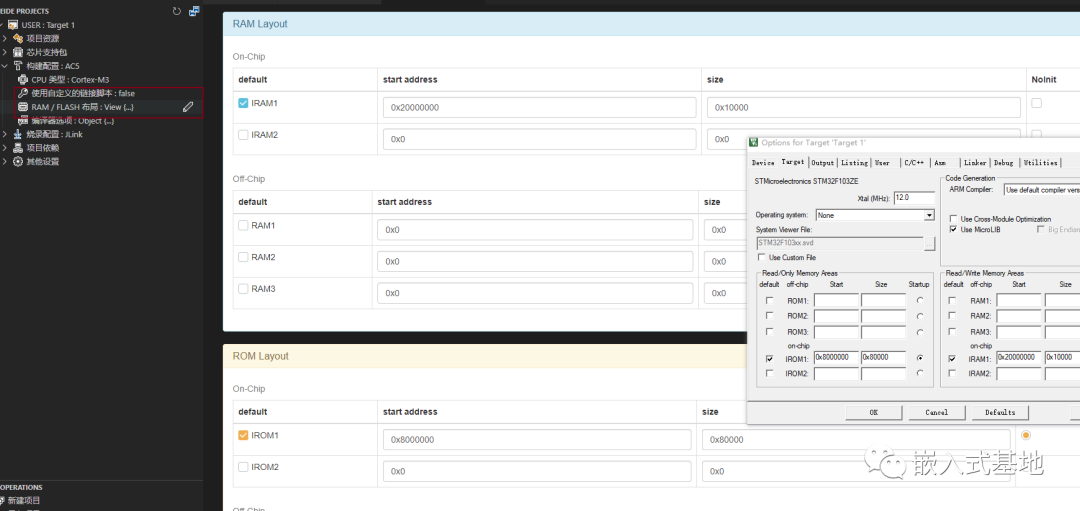Screen dimensions: 1080x511
Task: Open the Debug tab in options dialog
Action: [1003, 162]
